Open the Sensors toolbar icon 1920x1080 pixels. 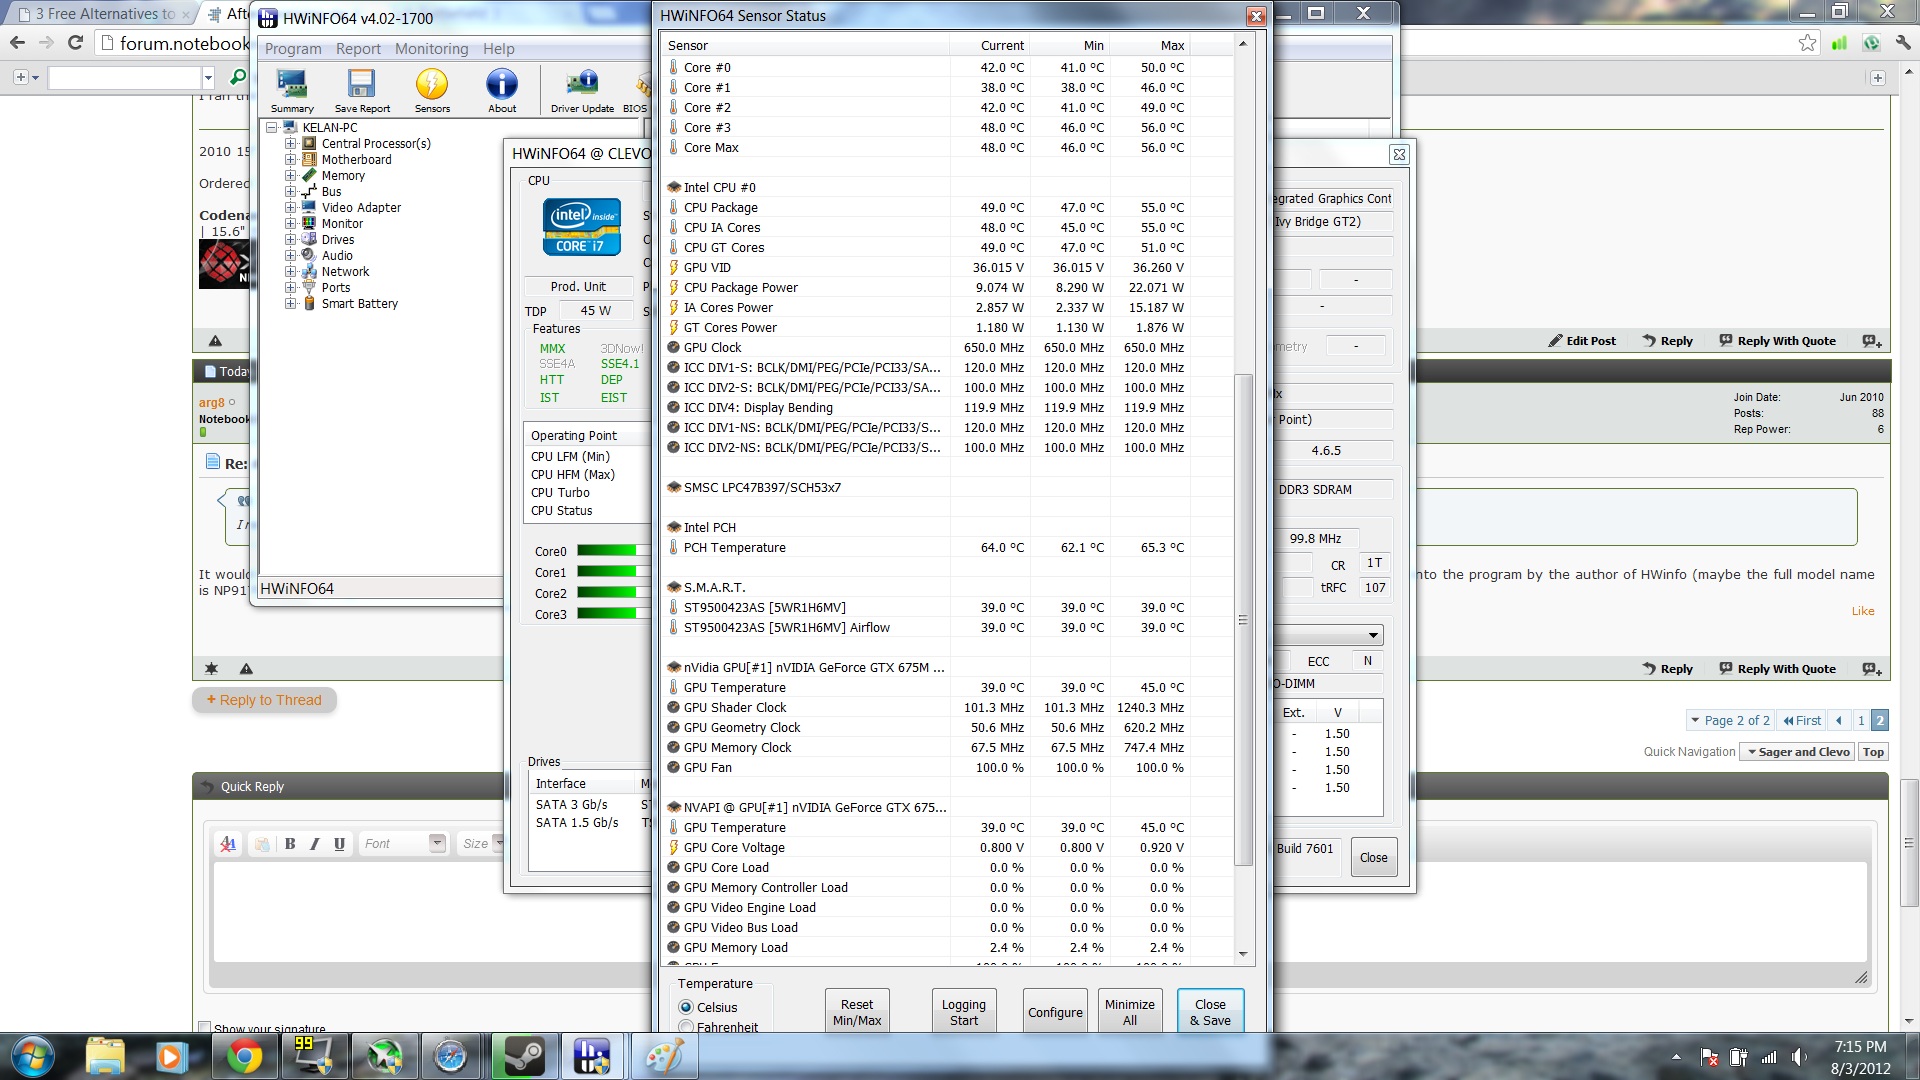point(432,91)
